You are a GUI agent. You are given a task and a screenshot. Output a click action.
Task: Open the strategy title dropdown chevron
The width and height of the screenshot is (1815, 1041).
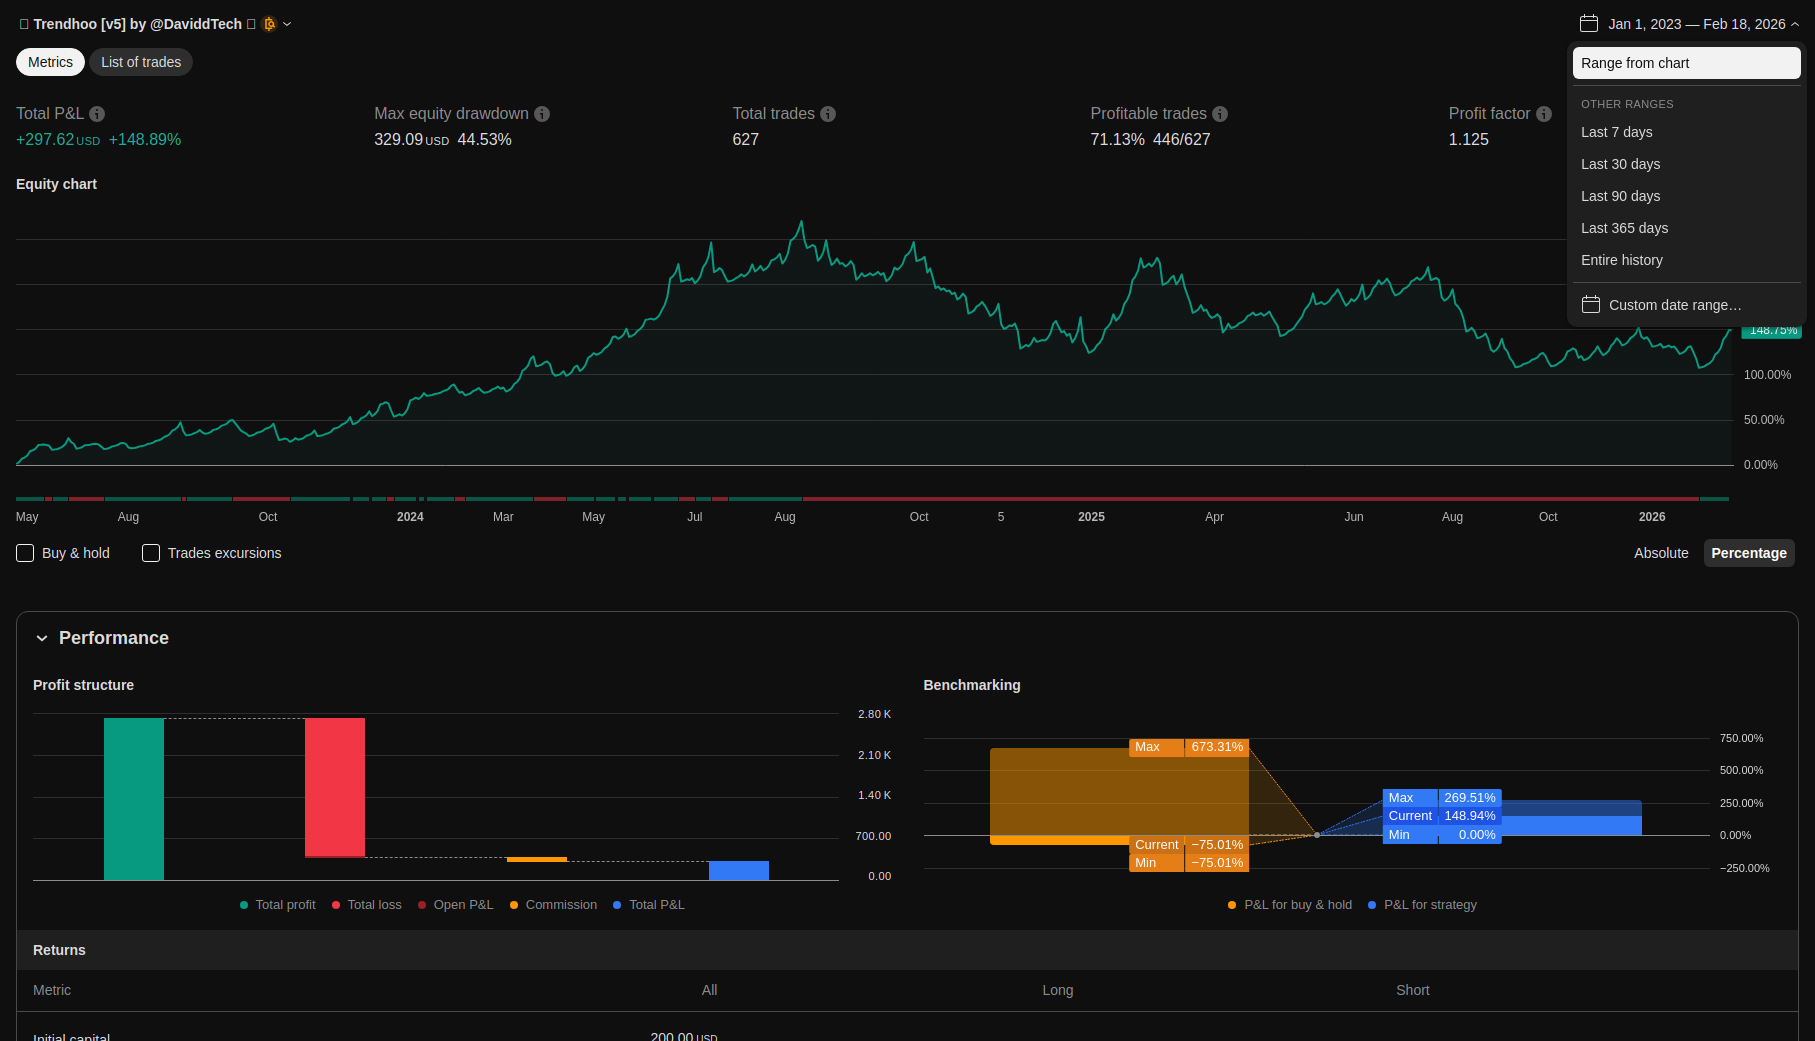(287, 24)
